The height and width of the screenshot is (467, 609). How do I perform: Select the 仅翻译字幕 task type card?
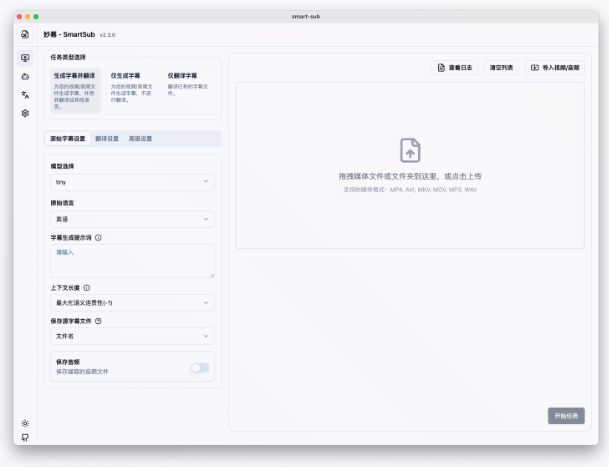click(190, 91)
